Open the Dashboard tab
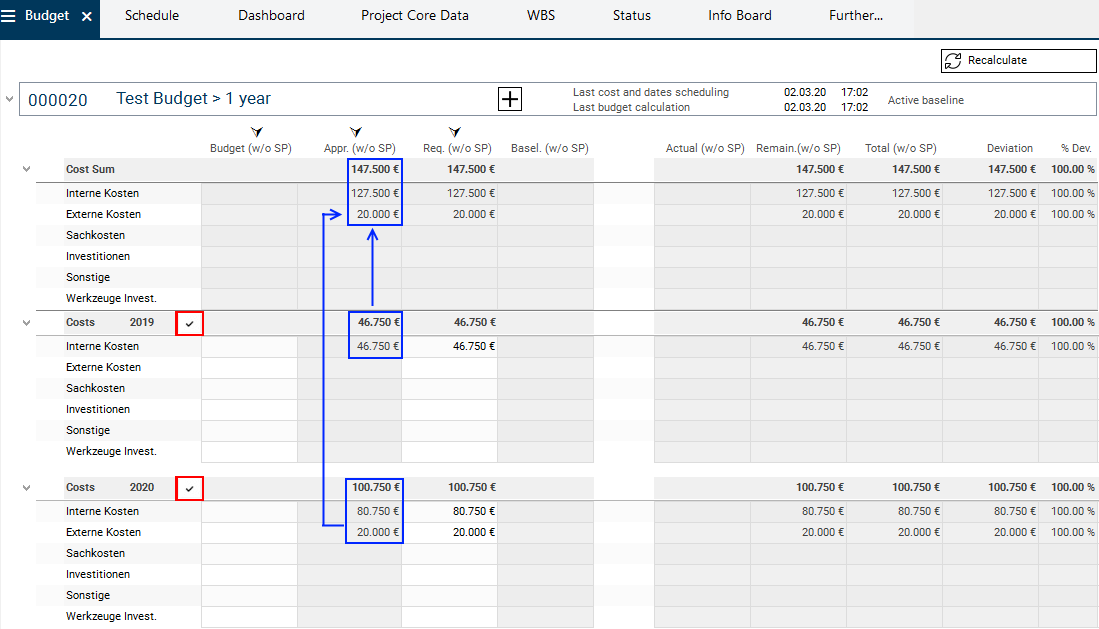 [271, 16]
